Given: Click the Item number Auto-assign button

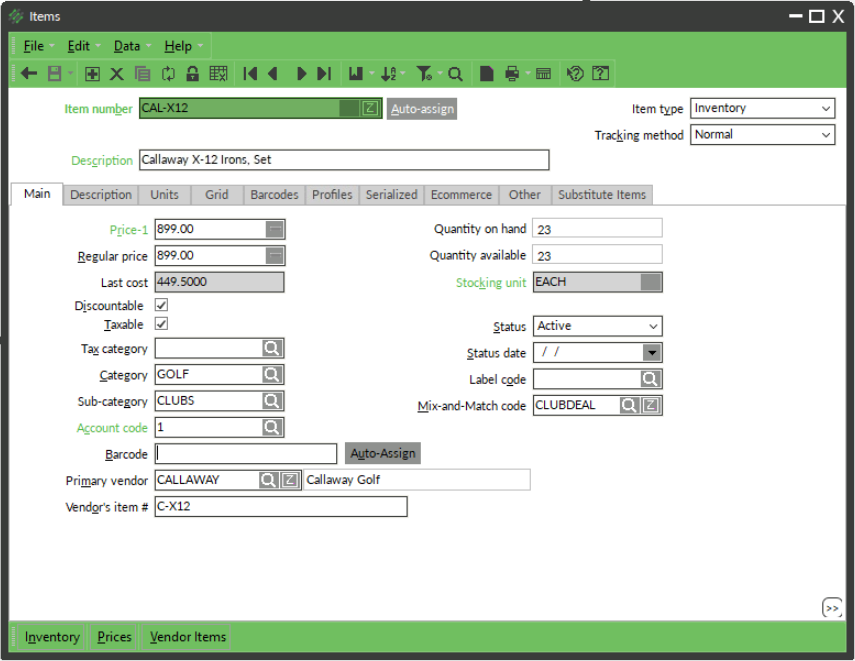Looking at the screenshot, I should point(422,109).
